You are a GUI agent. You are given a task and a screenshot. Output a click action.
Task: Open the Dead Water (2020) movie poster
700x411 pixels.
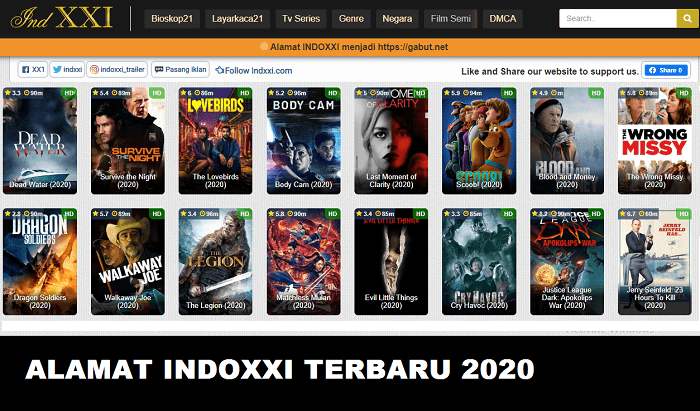[x=40, y=141]
